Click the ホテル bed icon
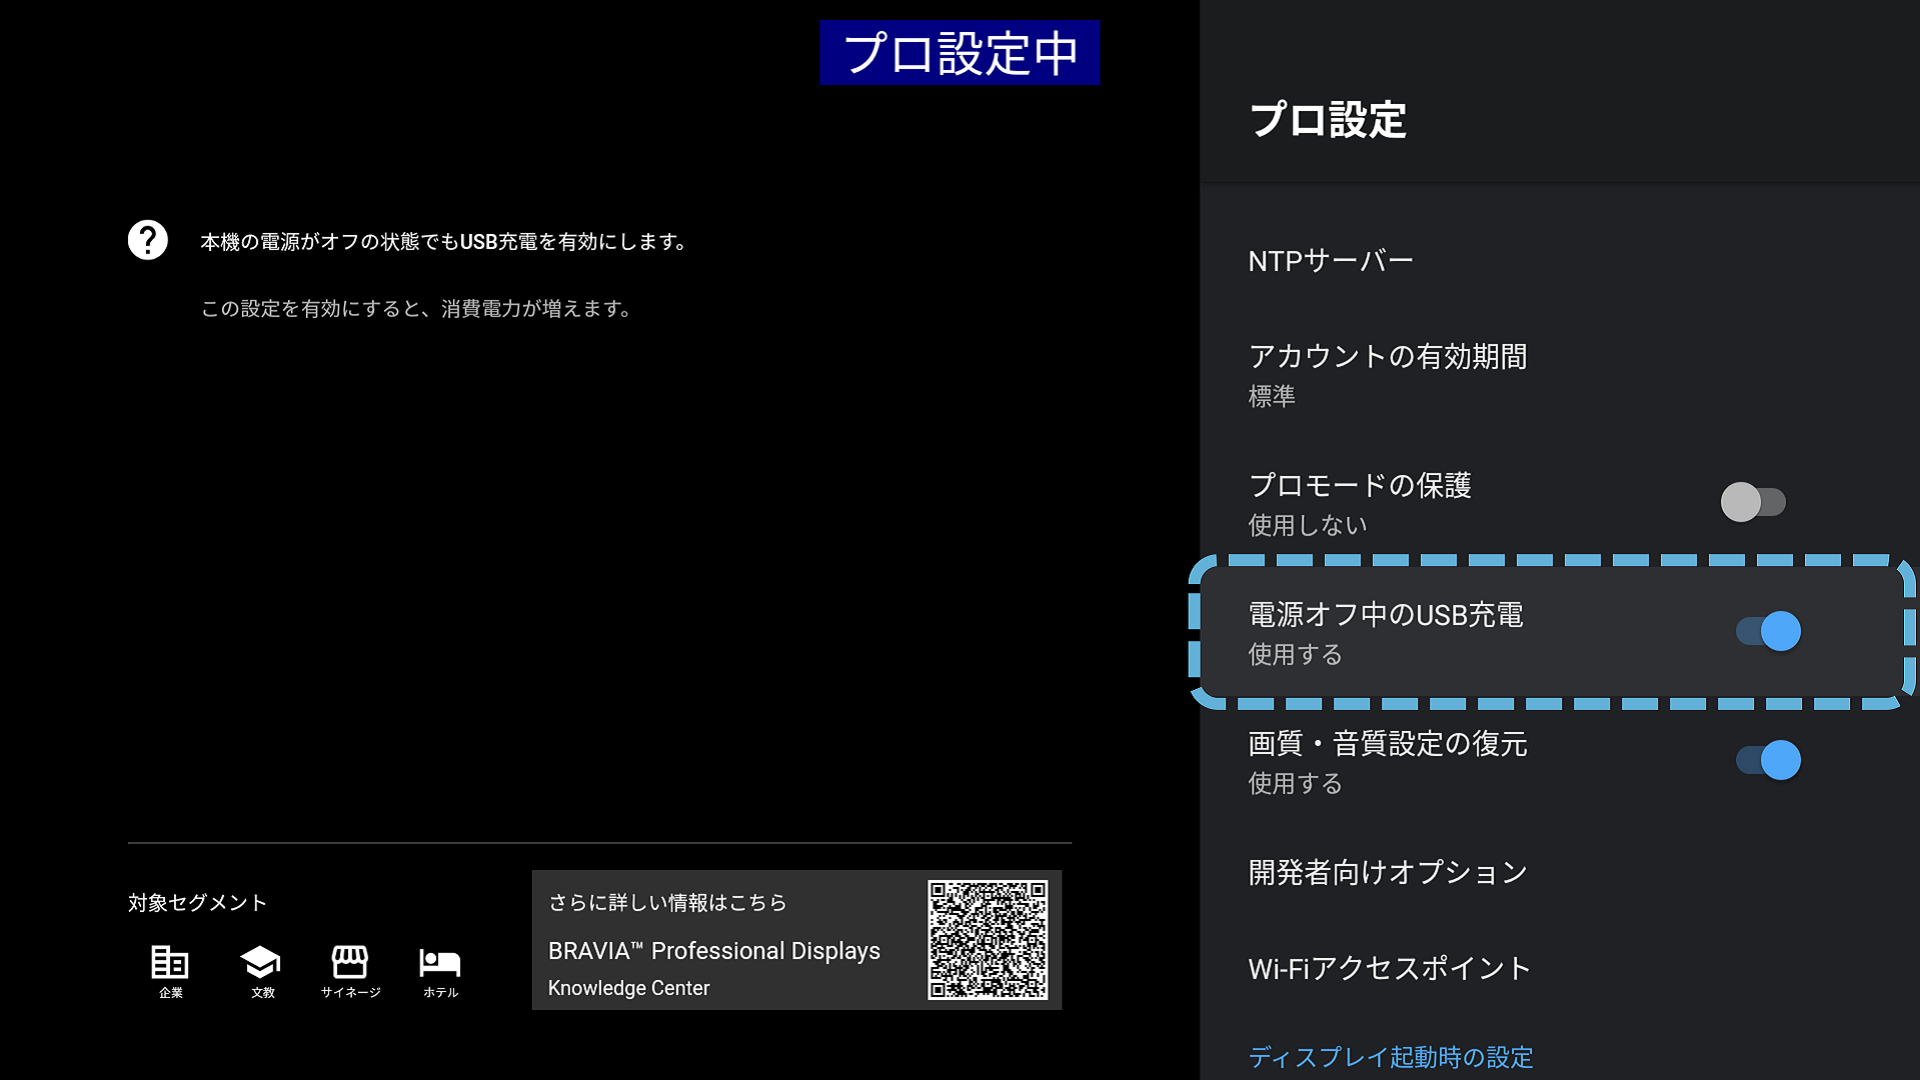The height and width of the screenshot is (1080, 1920). coord(440,962)
